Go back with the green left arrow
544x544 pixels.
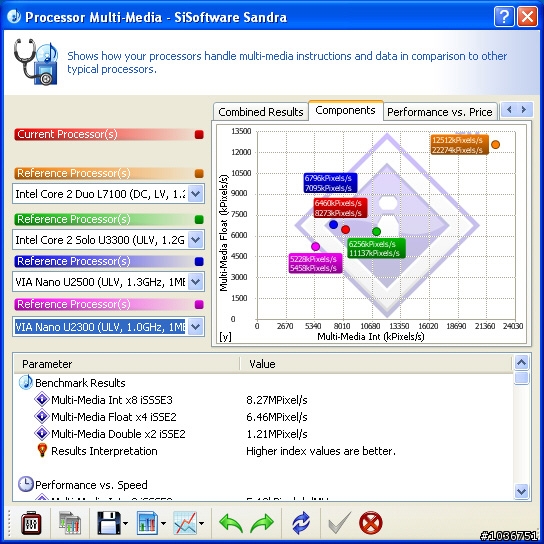(x=231, y=523)
